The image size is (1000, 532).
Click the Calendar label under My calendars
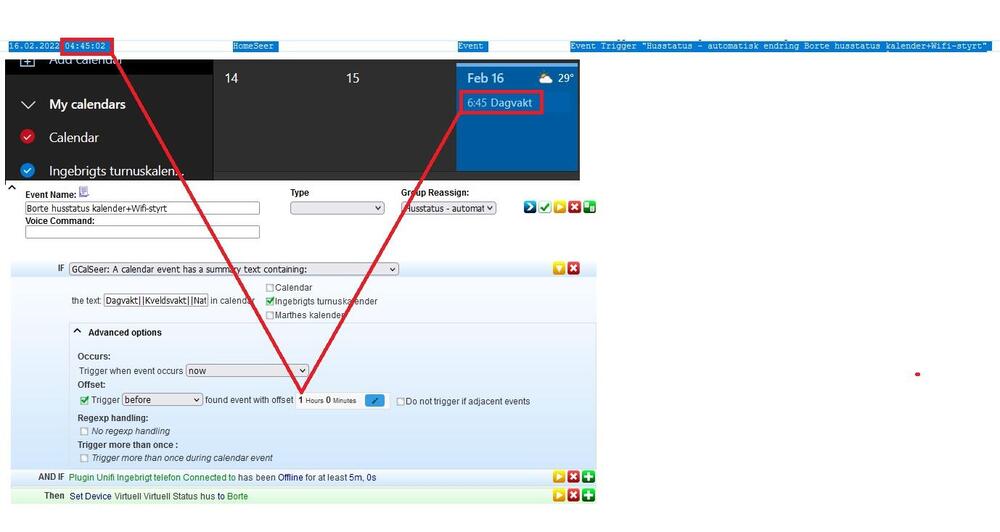(x=74, y=137)
